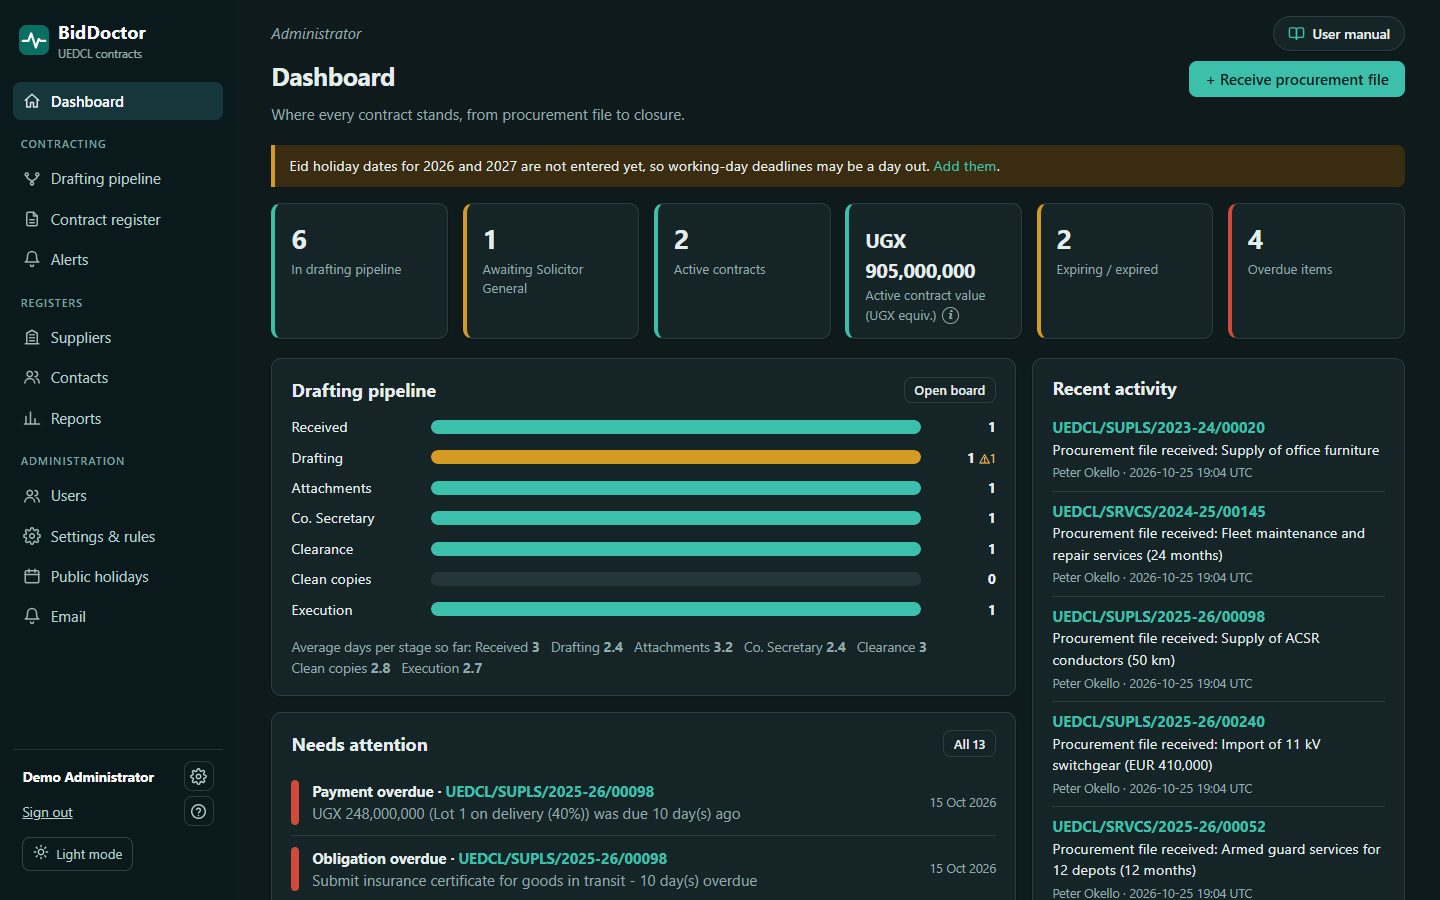Open UEDCL/SUPLS/2023-24/00020 activity link
This screenshot has height=900, width=1440.
pyautogui.click(x=1158, y=427)
